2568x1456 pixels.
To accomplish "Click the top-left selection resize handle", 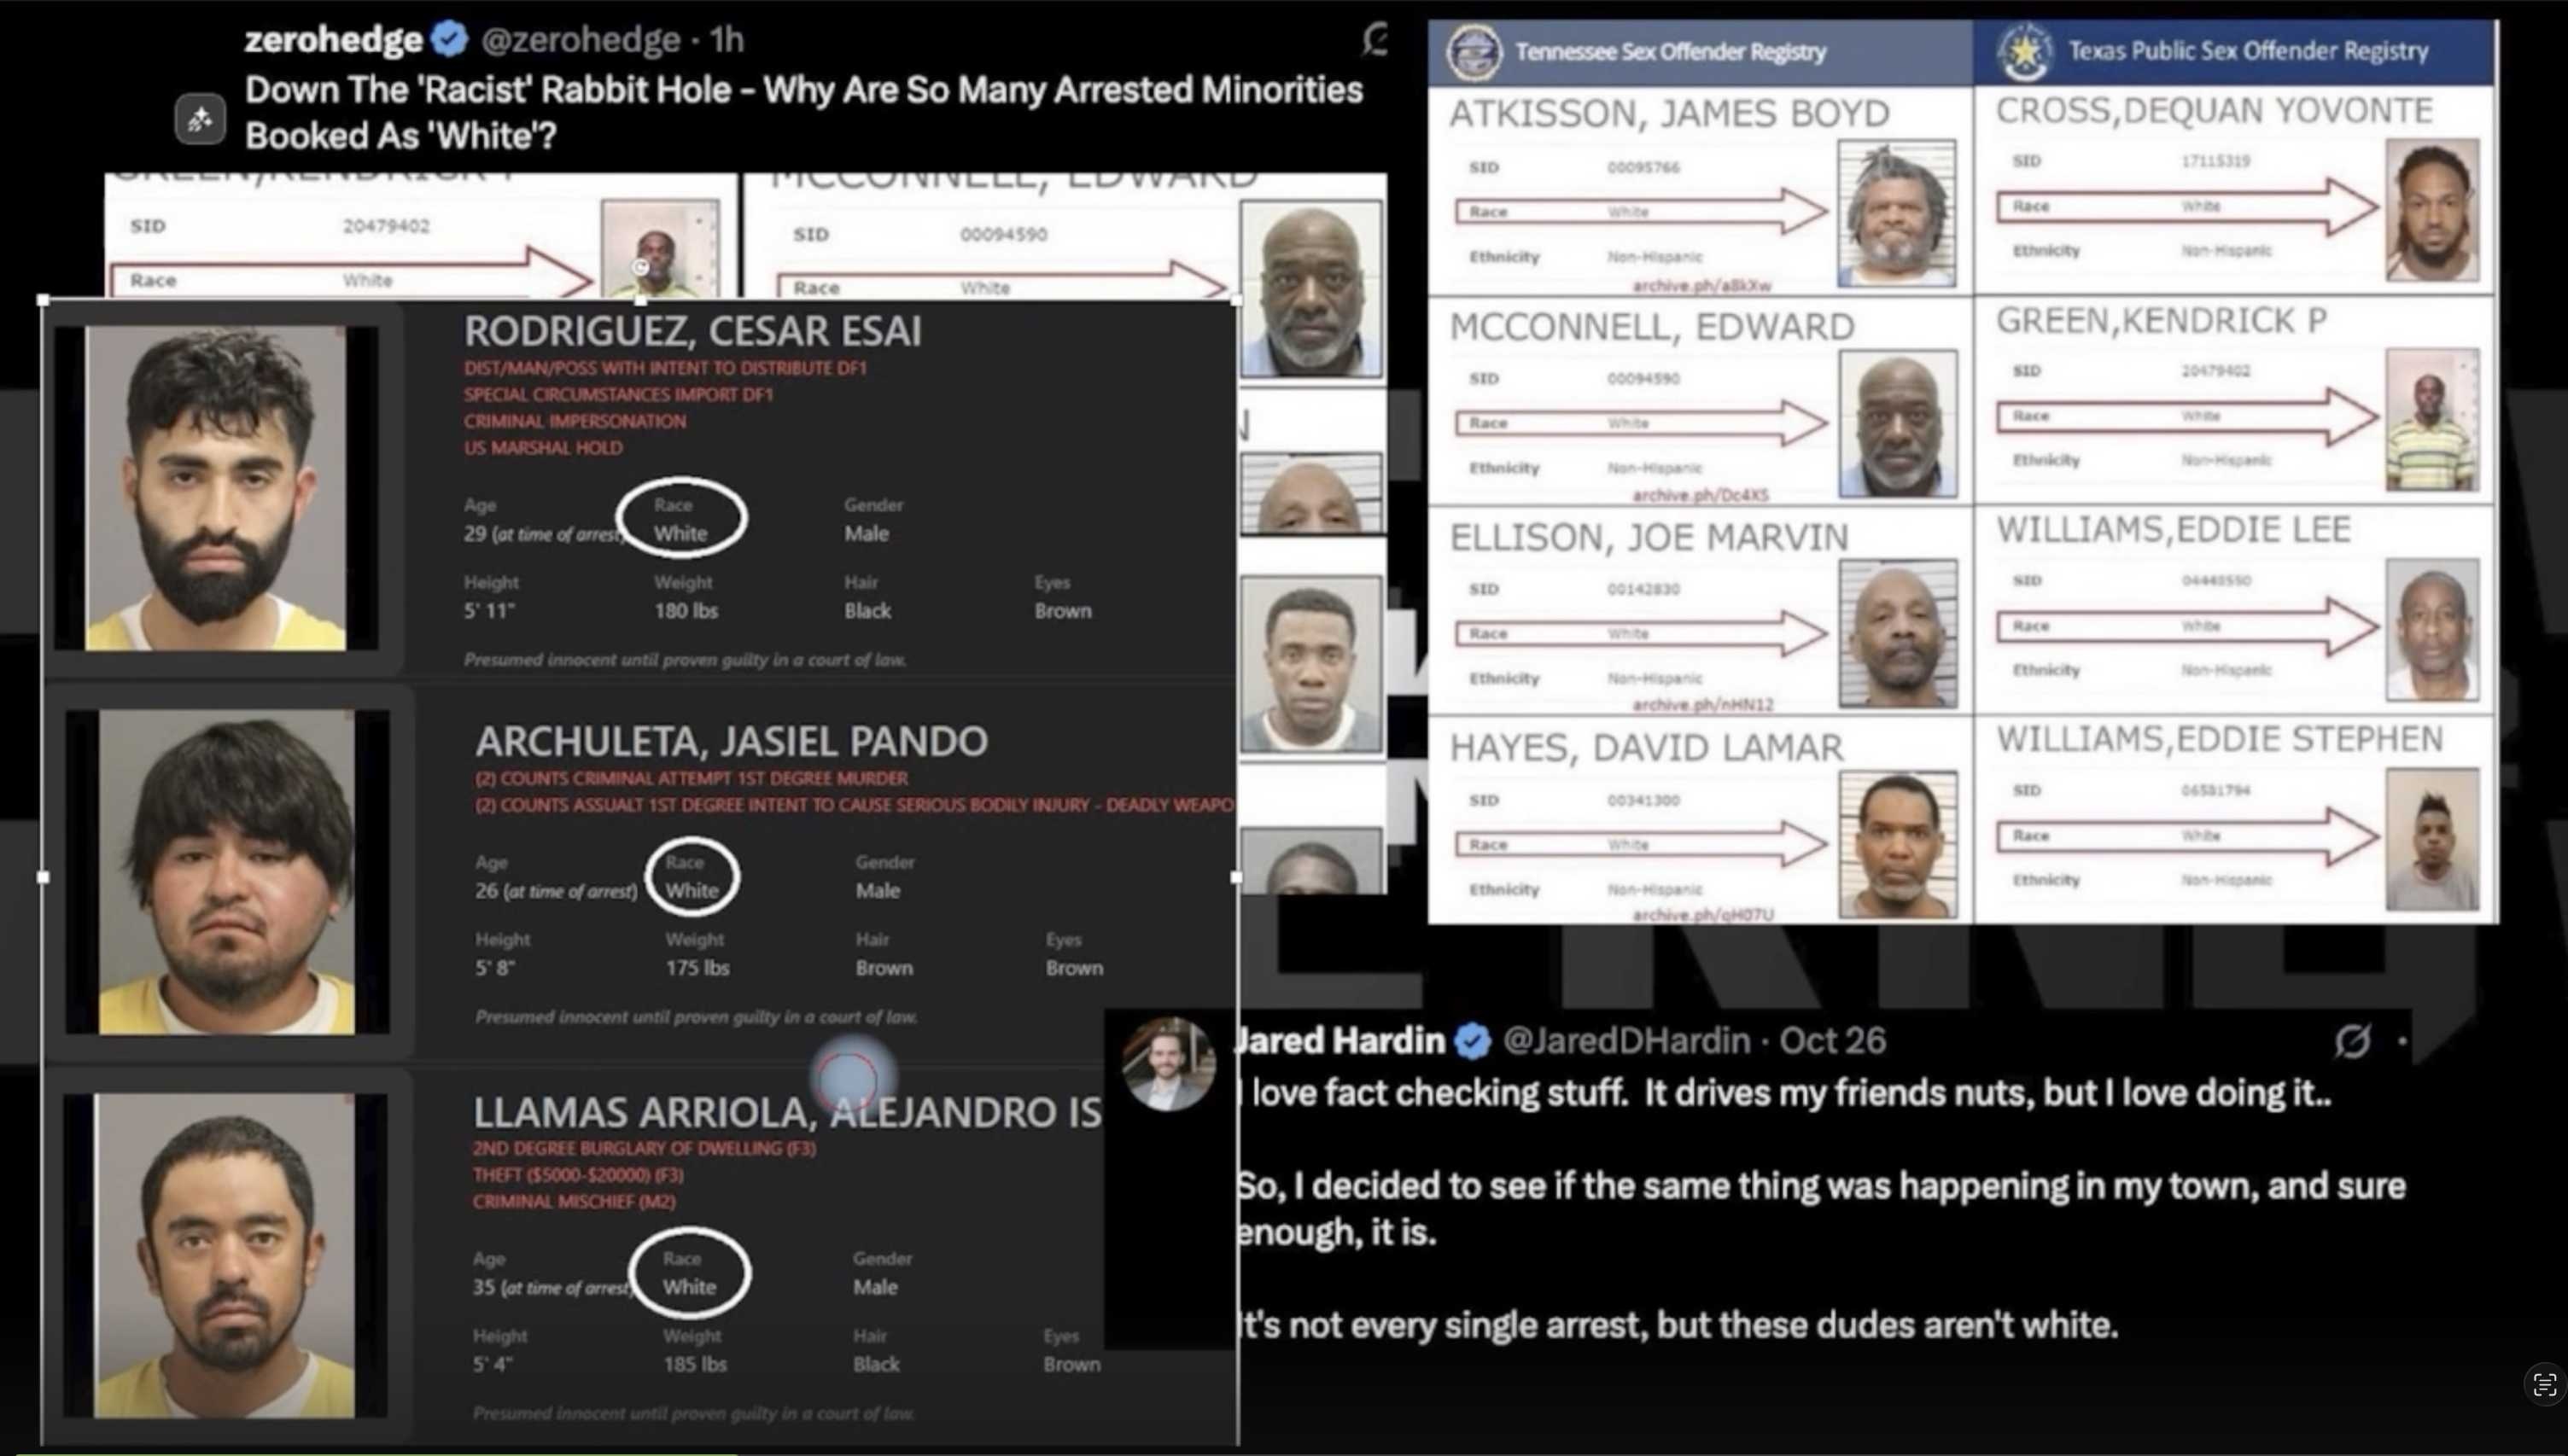I will click(x=43, y=300).
